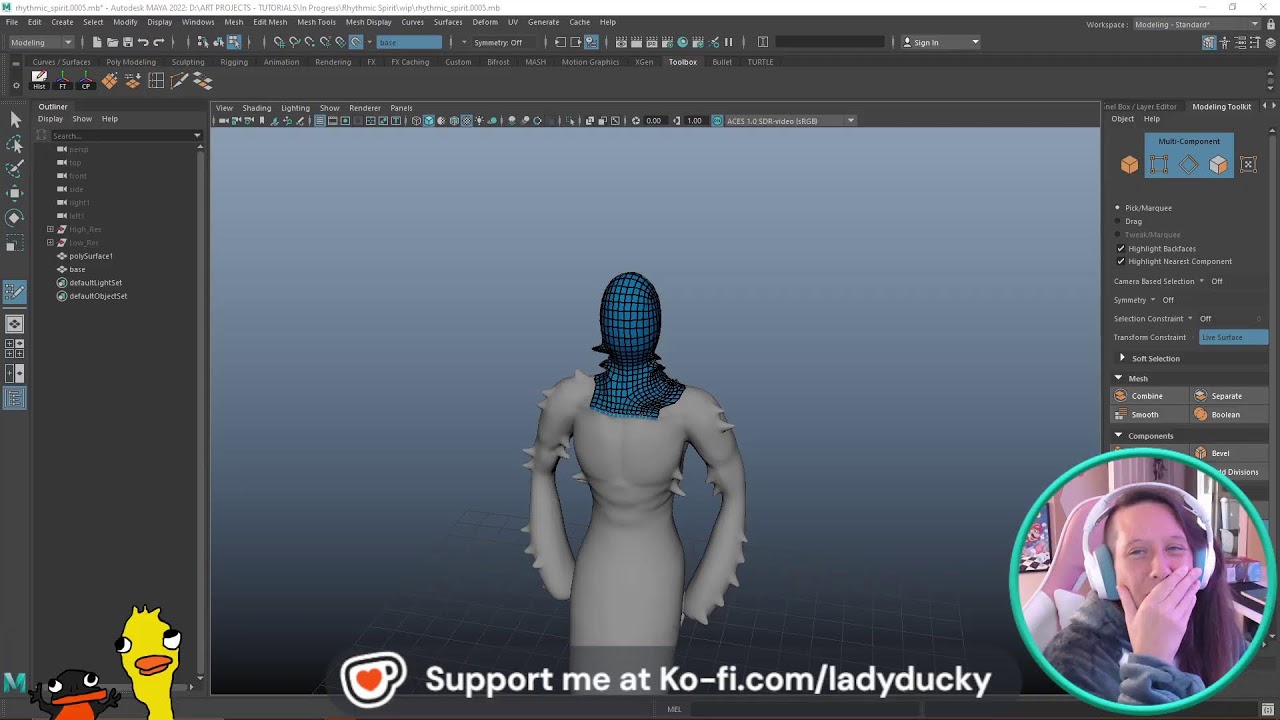The image size is (1280, 720).
Task: Select the Lasso tool in toolbox
Action: pyautogui.click(x=15, y=145)
